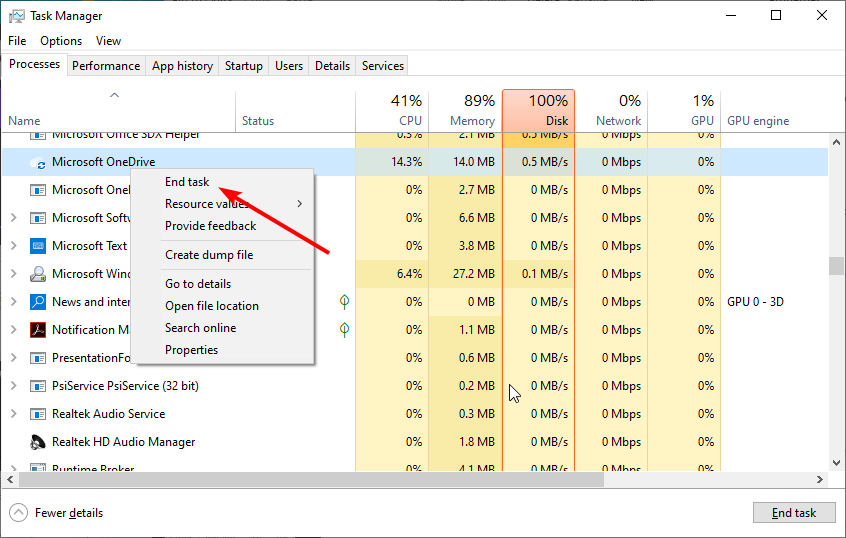Click the Notification Manager Adobe icon
846x538 pixels.
click(x=37, y=330)
